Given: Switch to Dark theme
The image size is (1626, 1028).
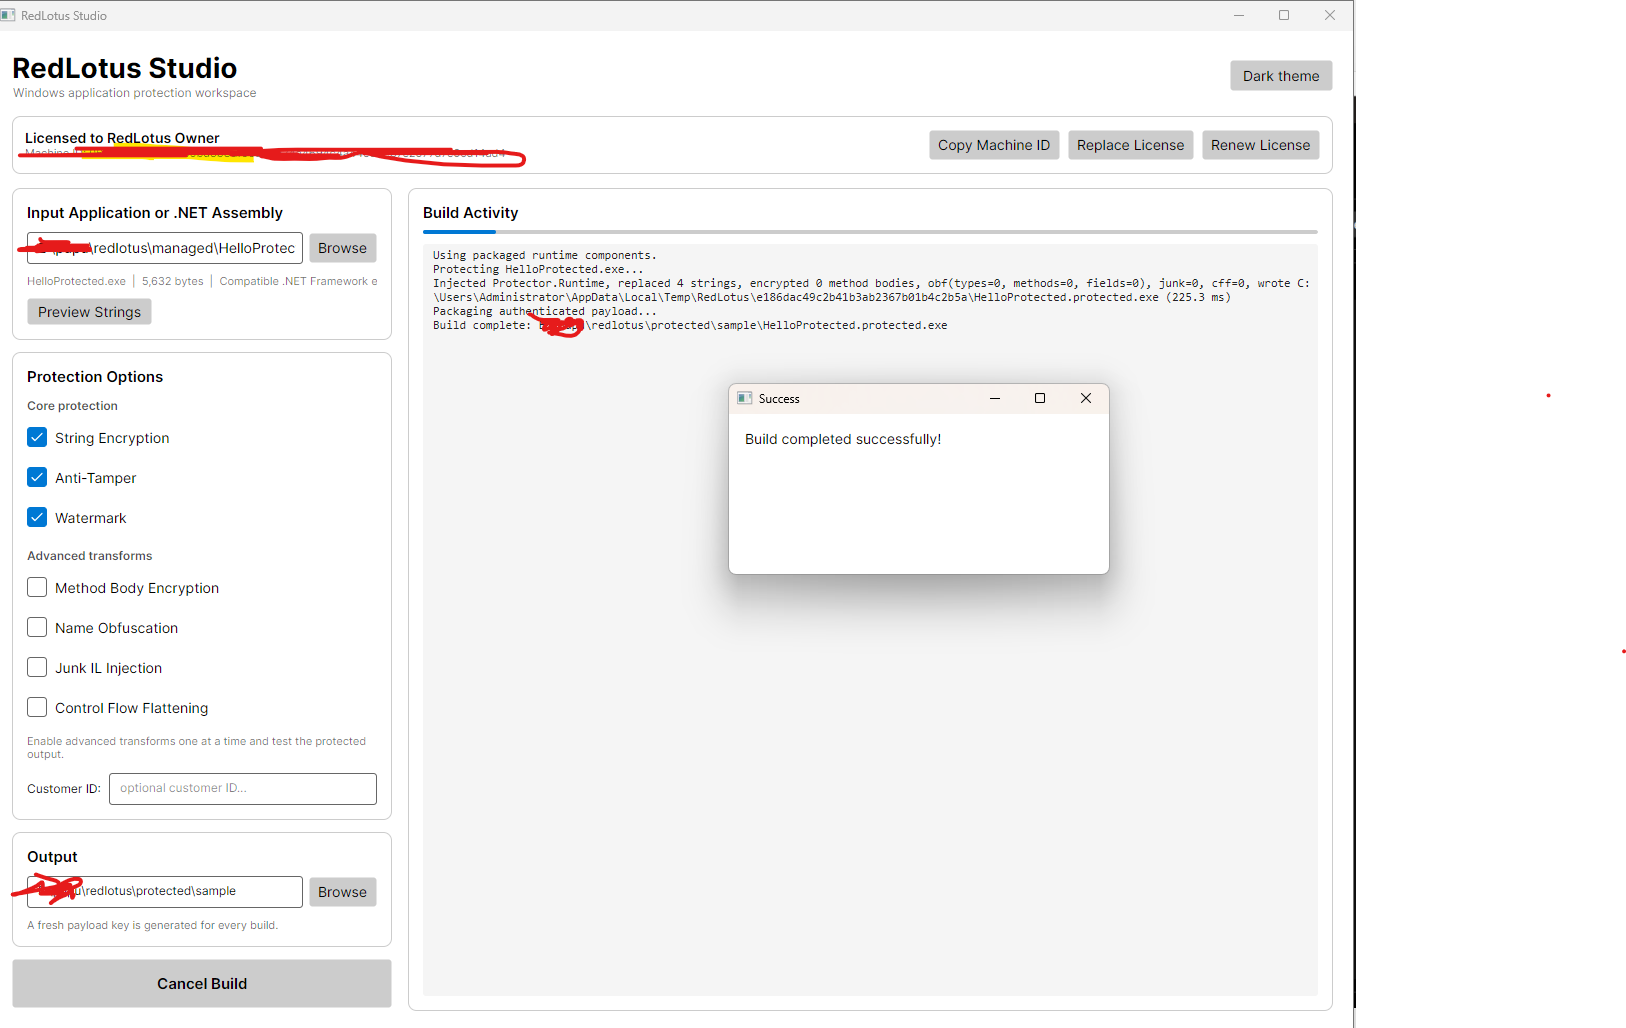Looking at the screenshot, I should 1281,76.
